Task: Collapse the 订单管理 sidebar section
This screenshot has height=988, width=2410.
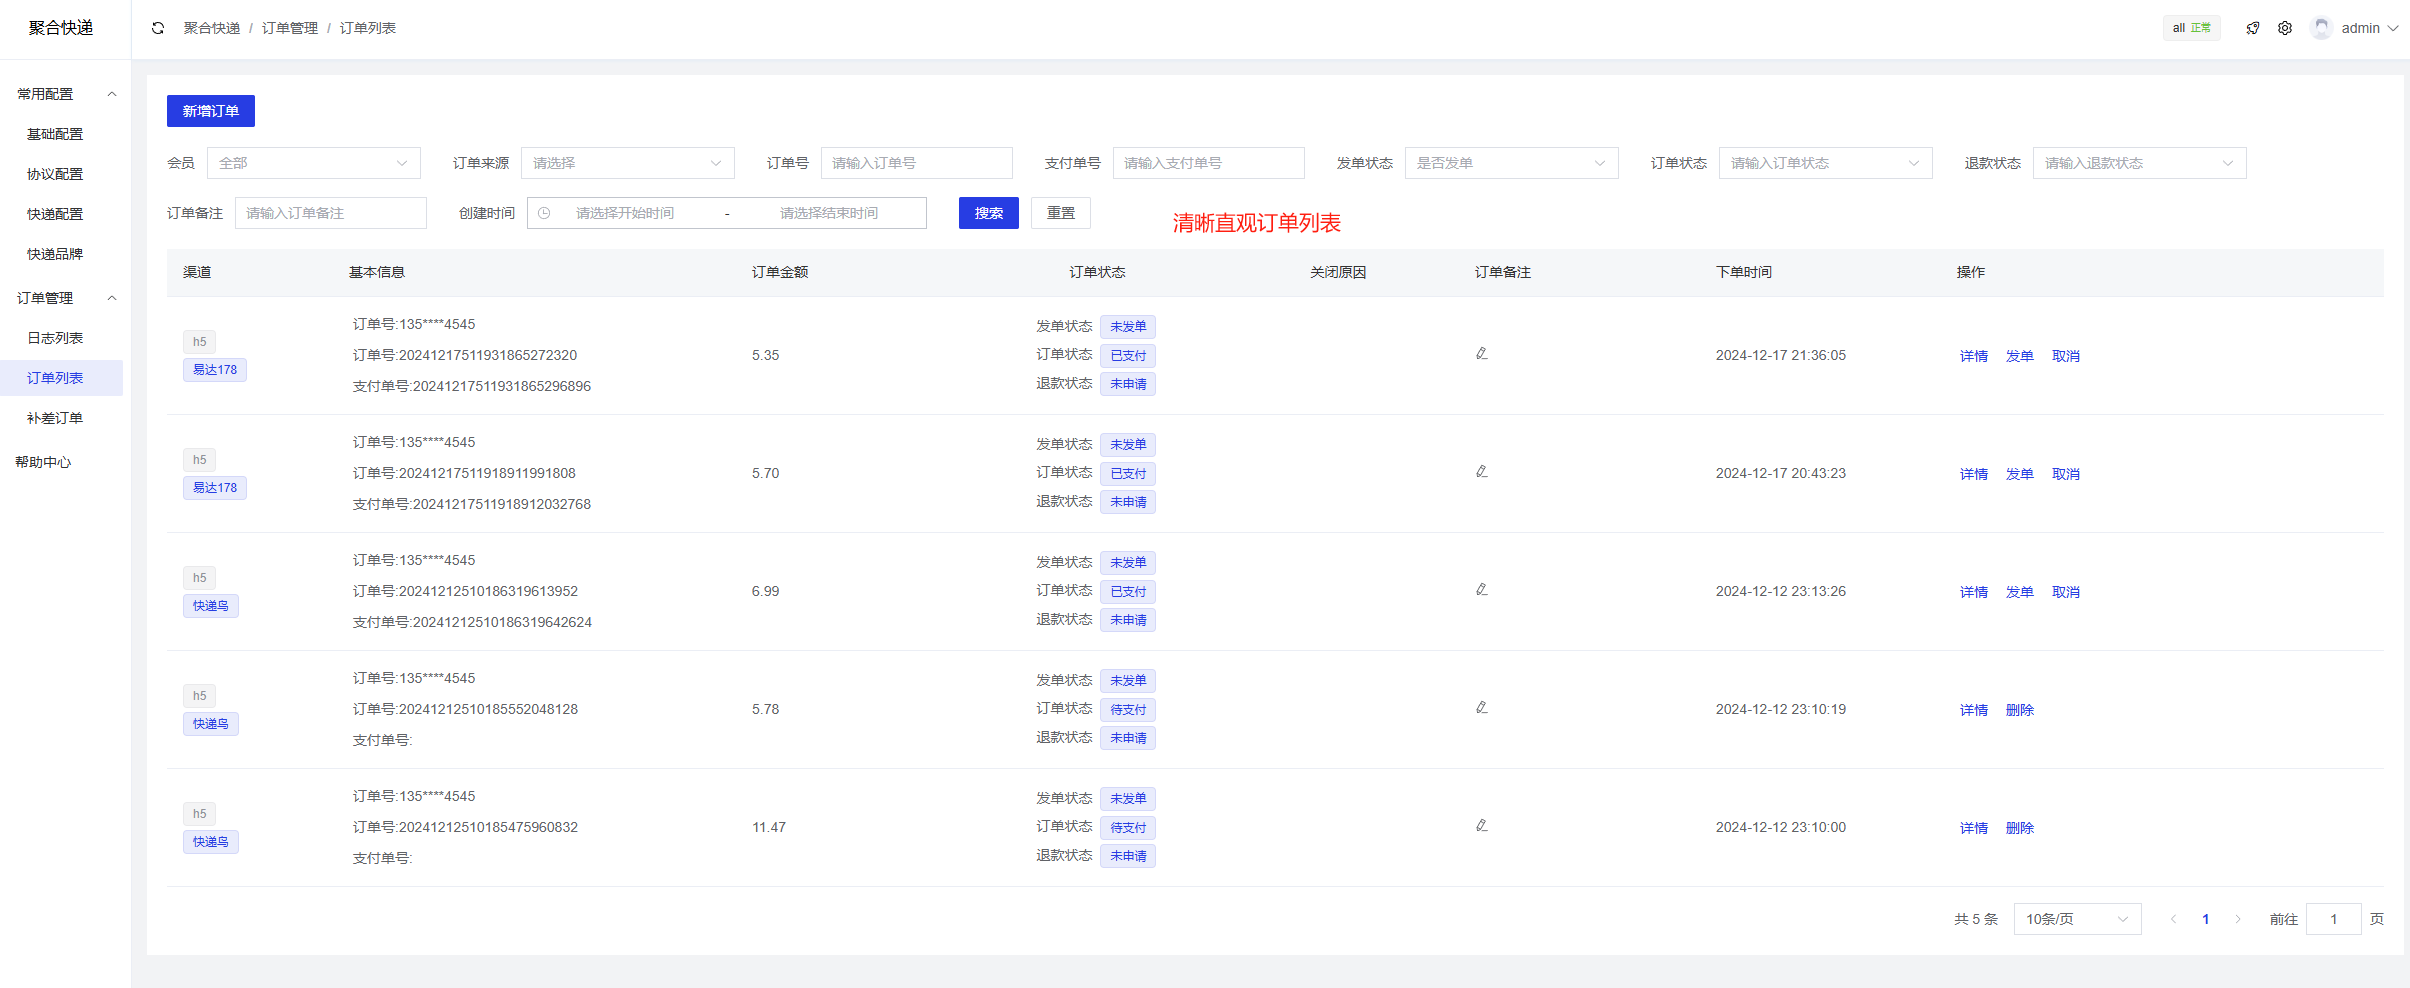Action: (112, 298)
